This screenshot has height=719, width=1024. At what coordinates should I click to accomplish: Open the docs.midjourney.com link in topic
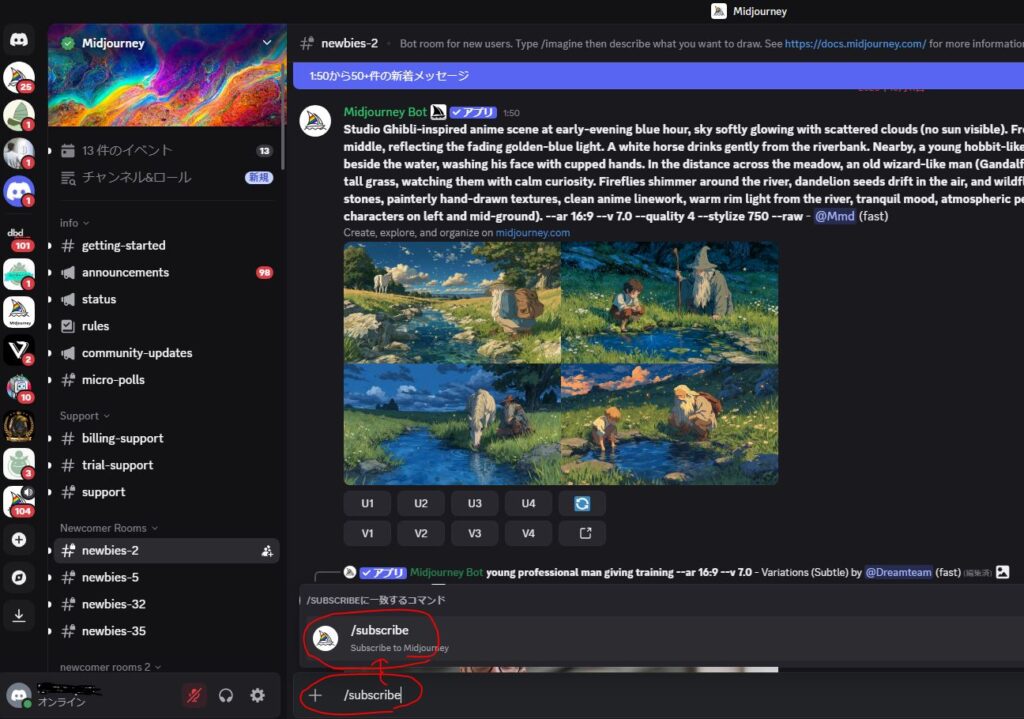[855, 44]
